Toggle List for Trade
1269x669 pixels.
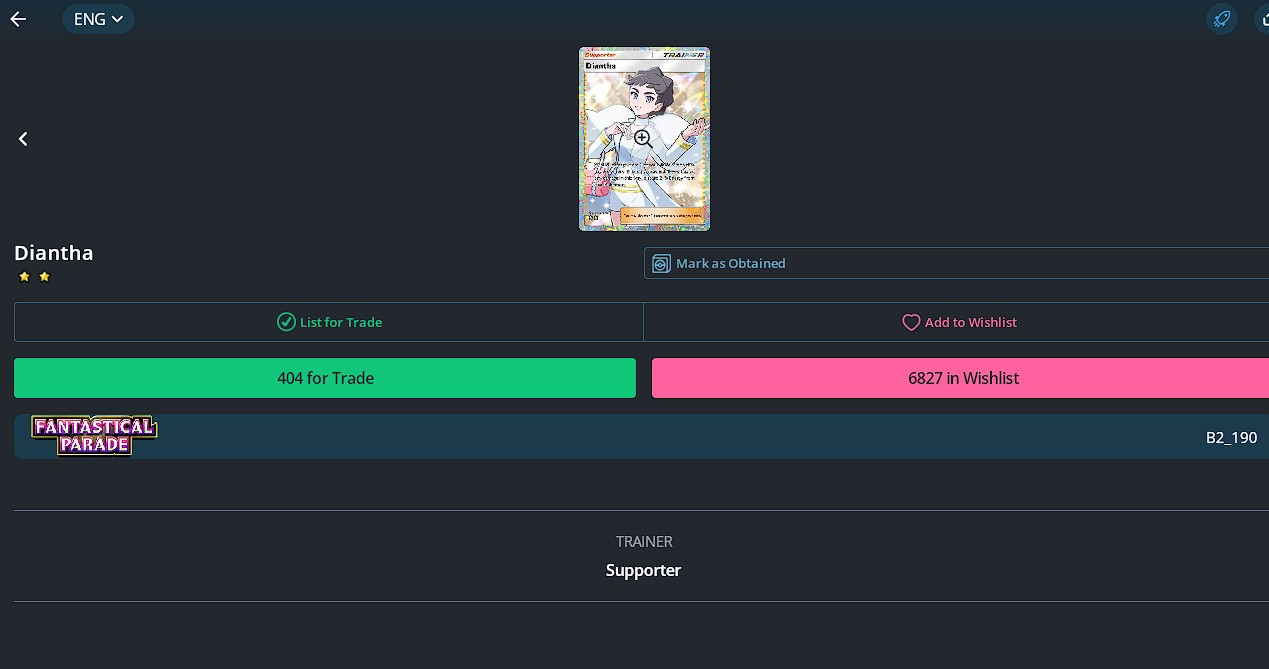[329, 322]
